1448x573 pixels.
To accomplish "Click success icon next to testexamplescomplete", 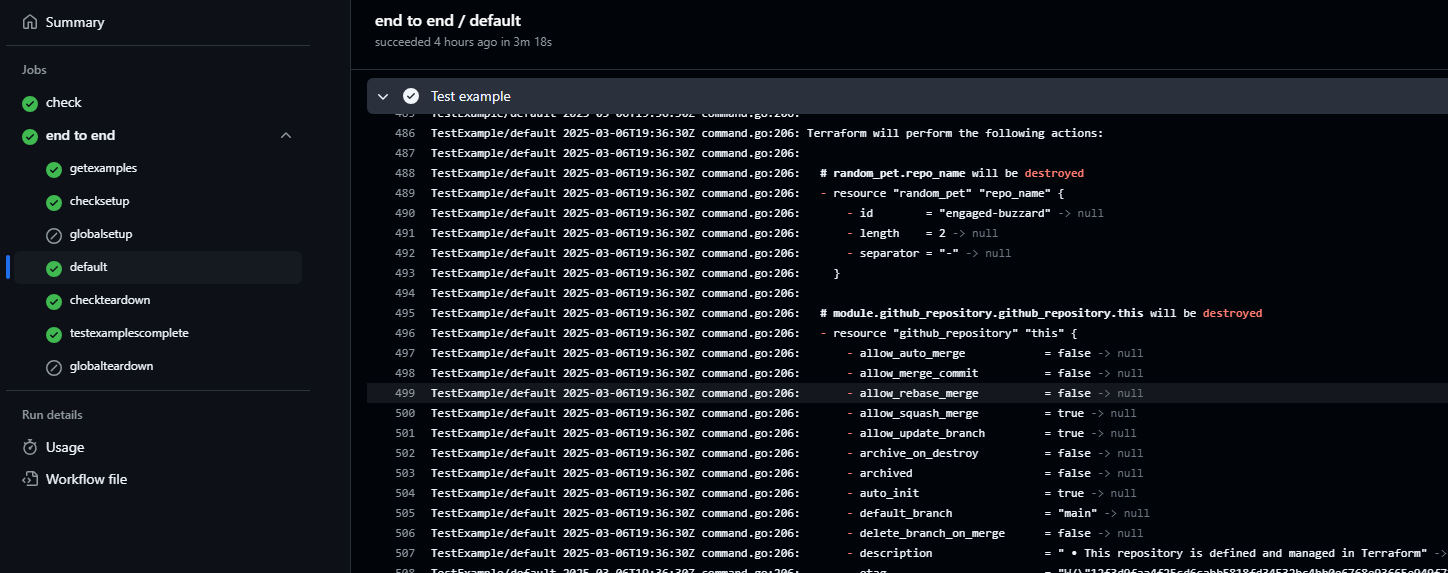I will tap(54, 333).
